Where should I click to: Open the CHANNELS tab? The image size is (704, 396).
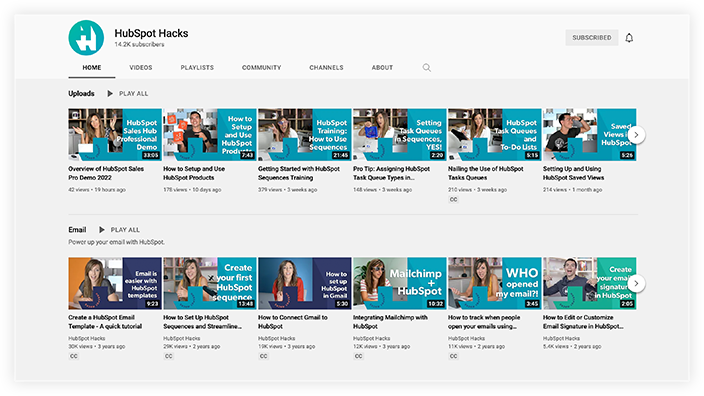pos(326,67)
